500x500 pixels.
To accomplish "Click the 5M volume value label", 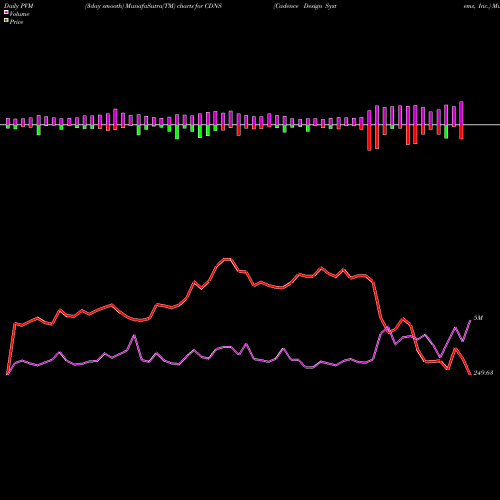I will tap(478, 318).
